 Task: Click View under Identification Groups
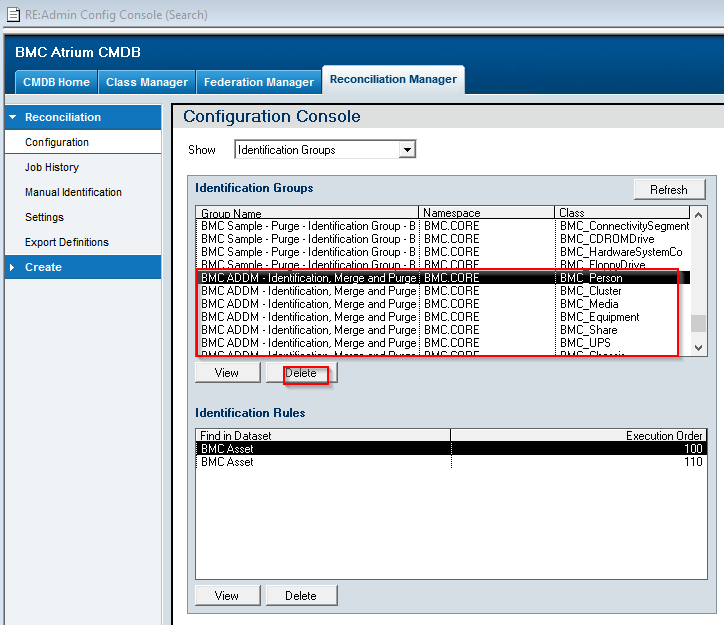click(x=228, y=373)
